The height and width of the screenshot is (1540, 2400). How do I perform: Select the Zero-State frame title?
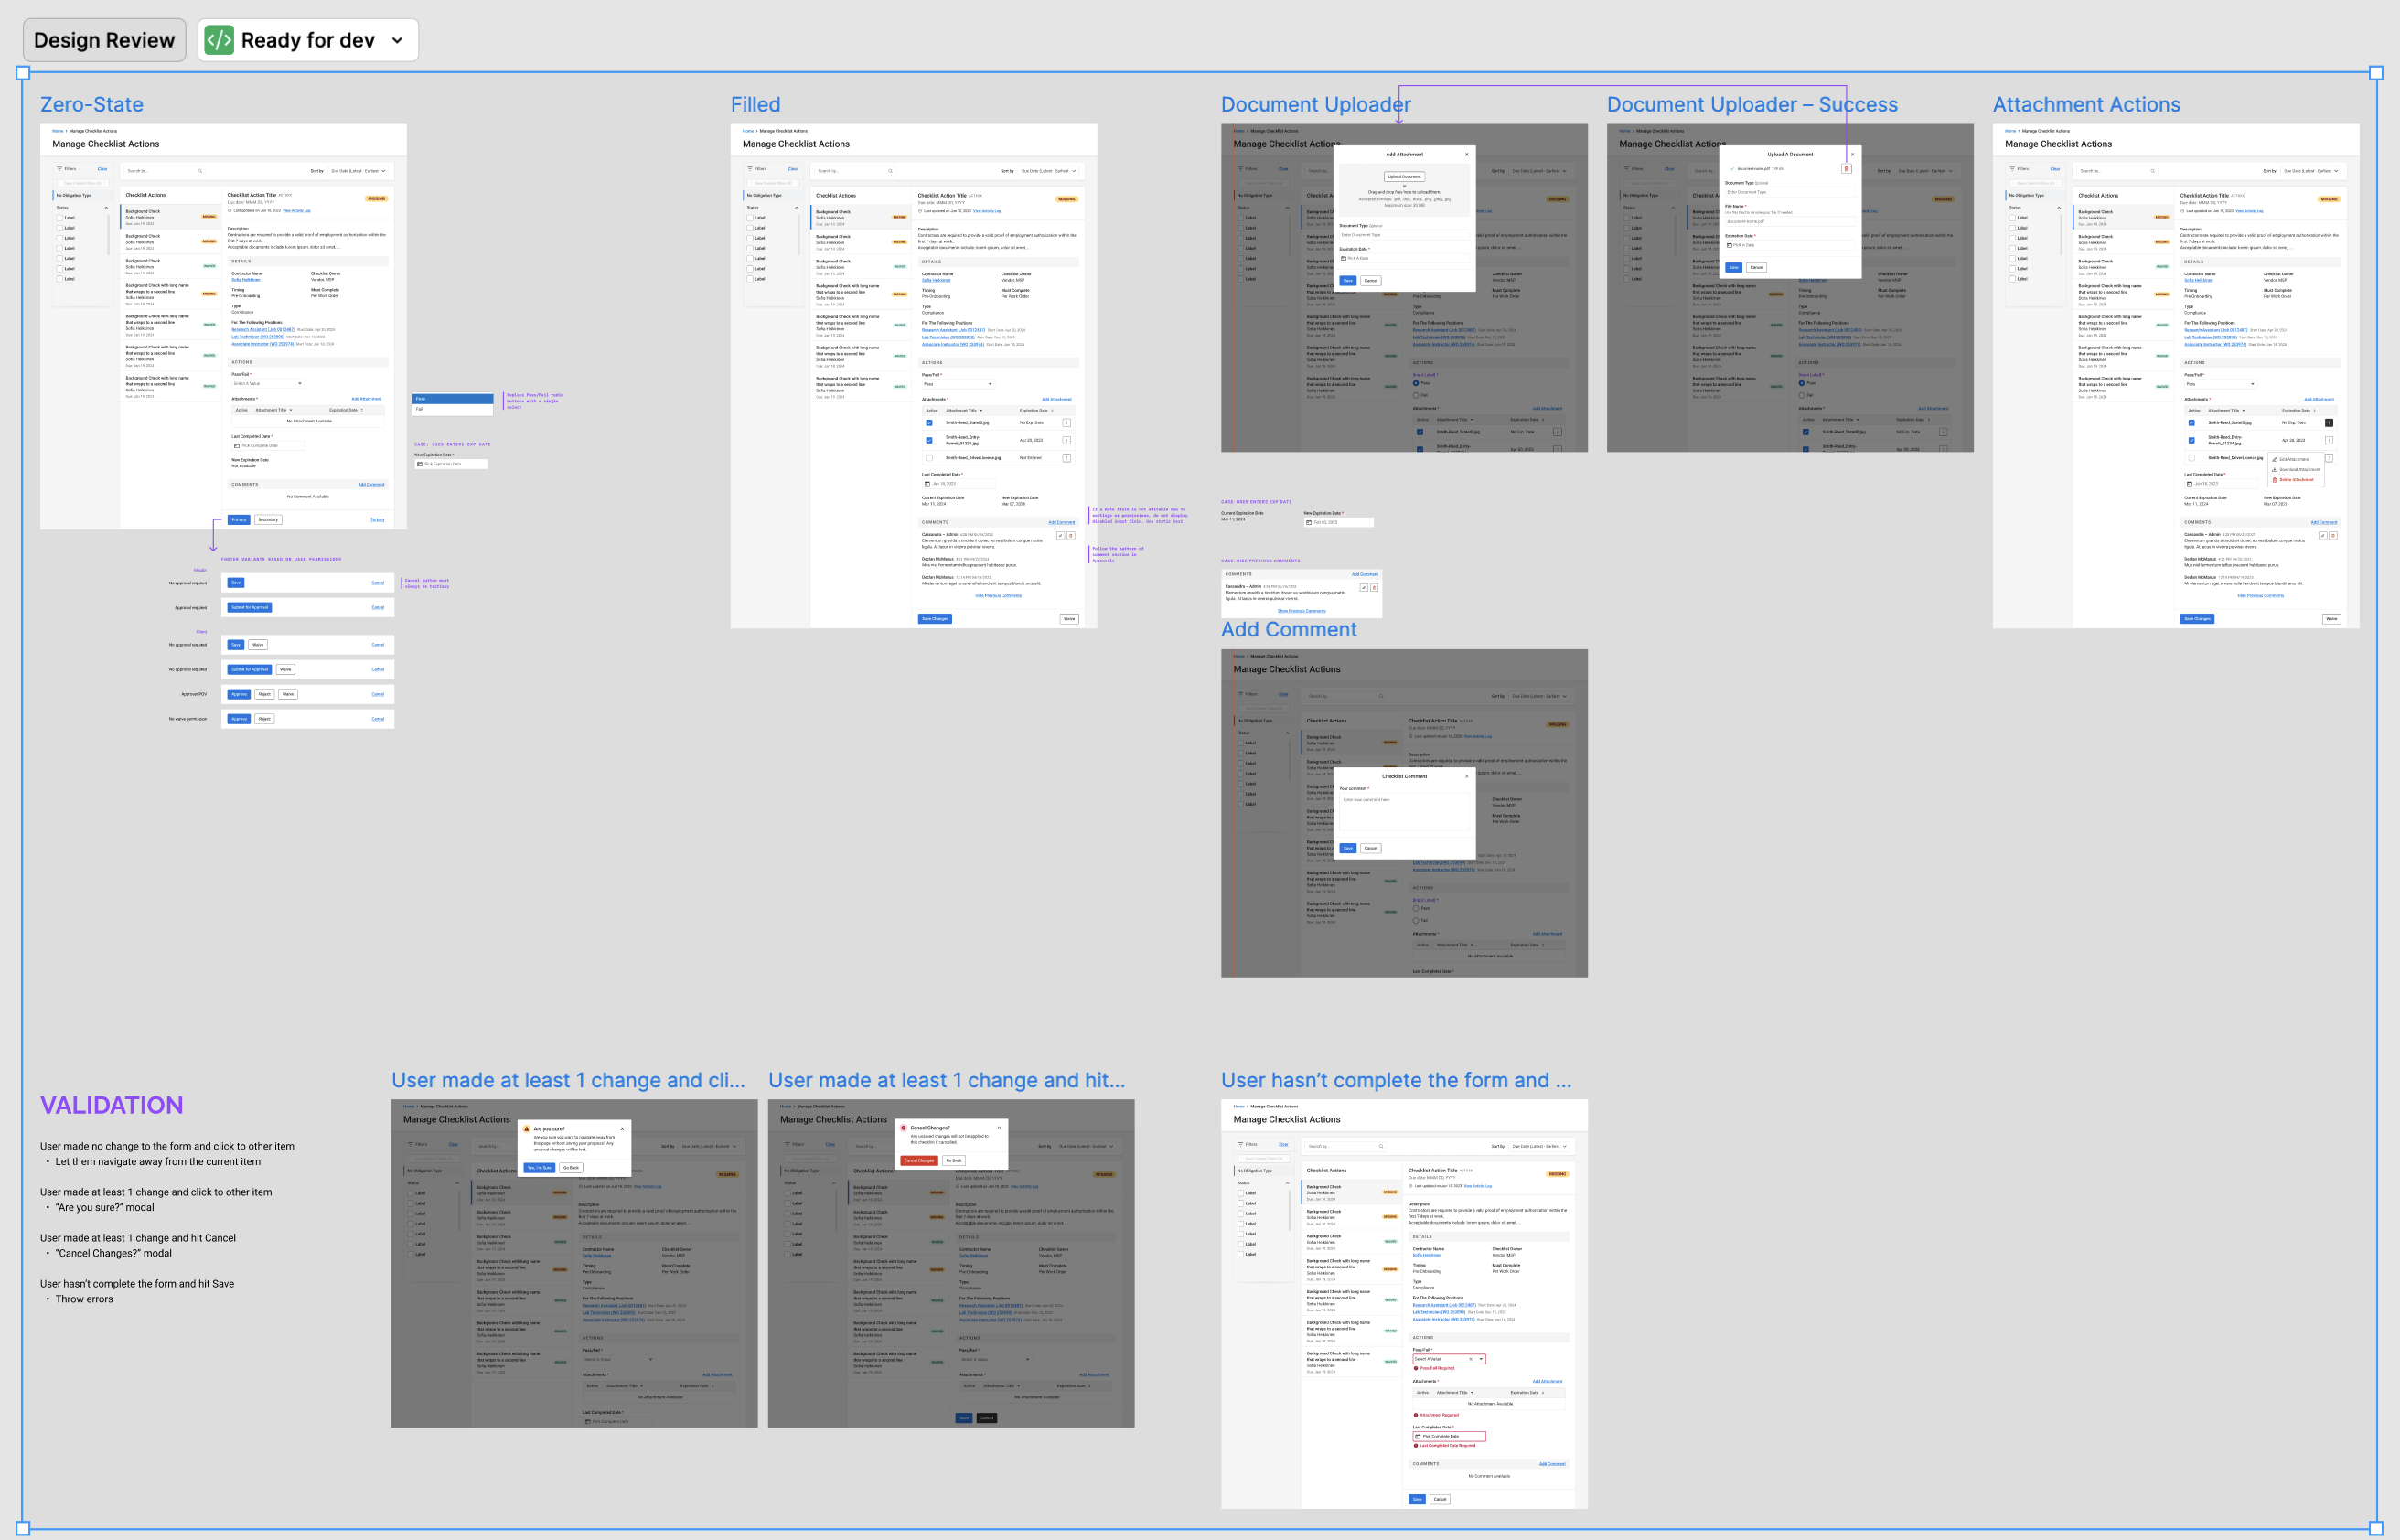pos(91,104)
